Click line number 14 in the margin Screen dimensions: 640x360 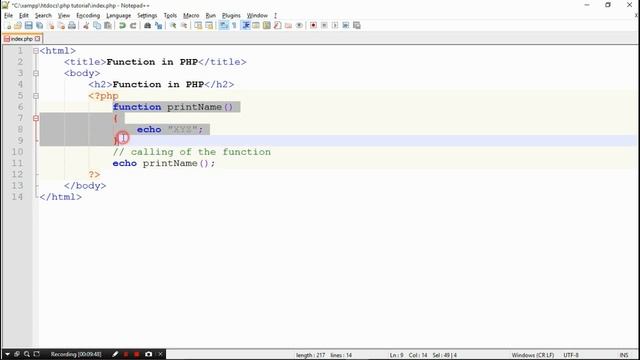[17, 197]
